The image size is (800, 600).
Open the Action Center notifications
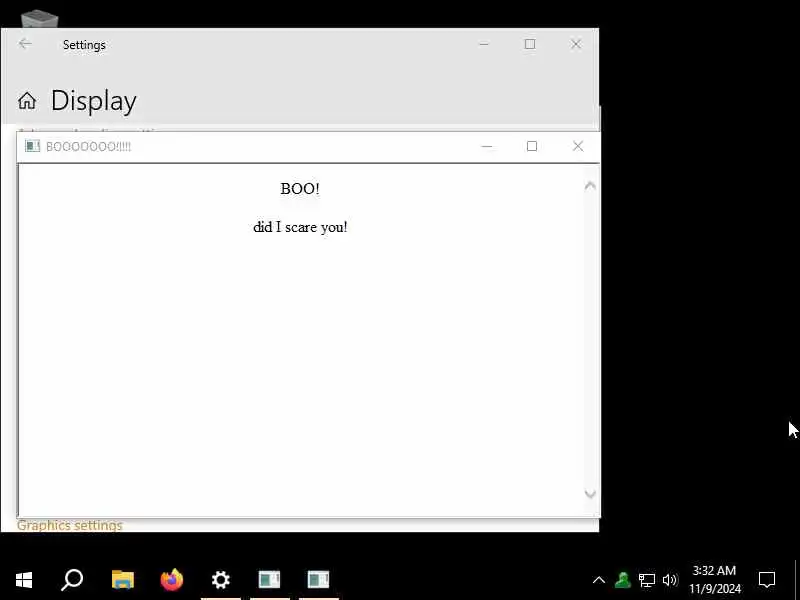coord(767,580)
